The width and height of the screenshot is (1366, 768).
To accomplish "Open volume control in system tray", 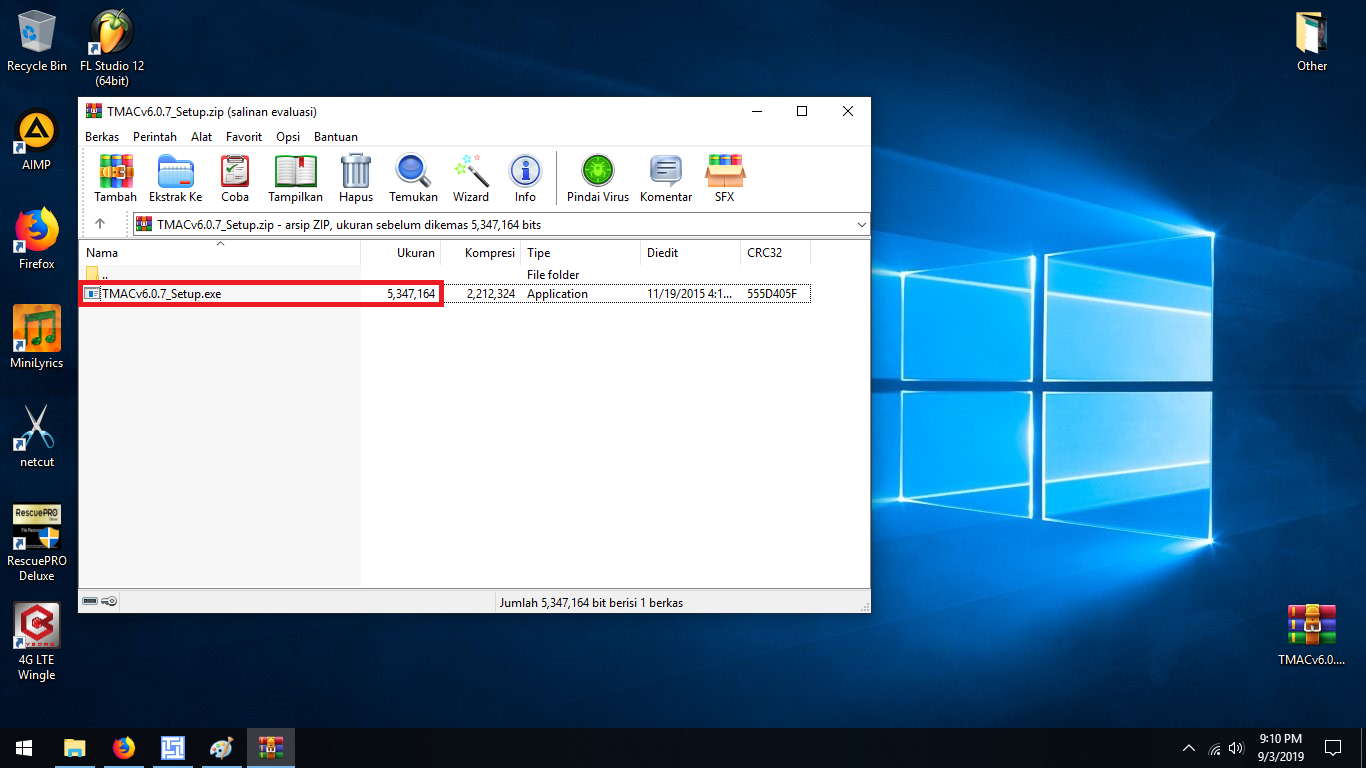I will point(1237,748).
